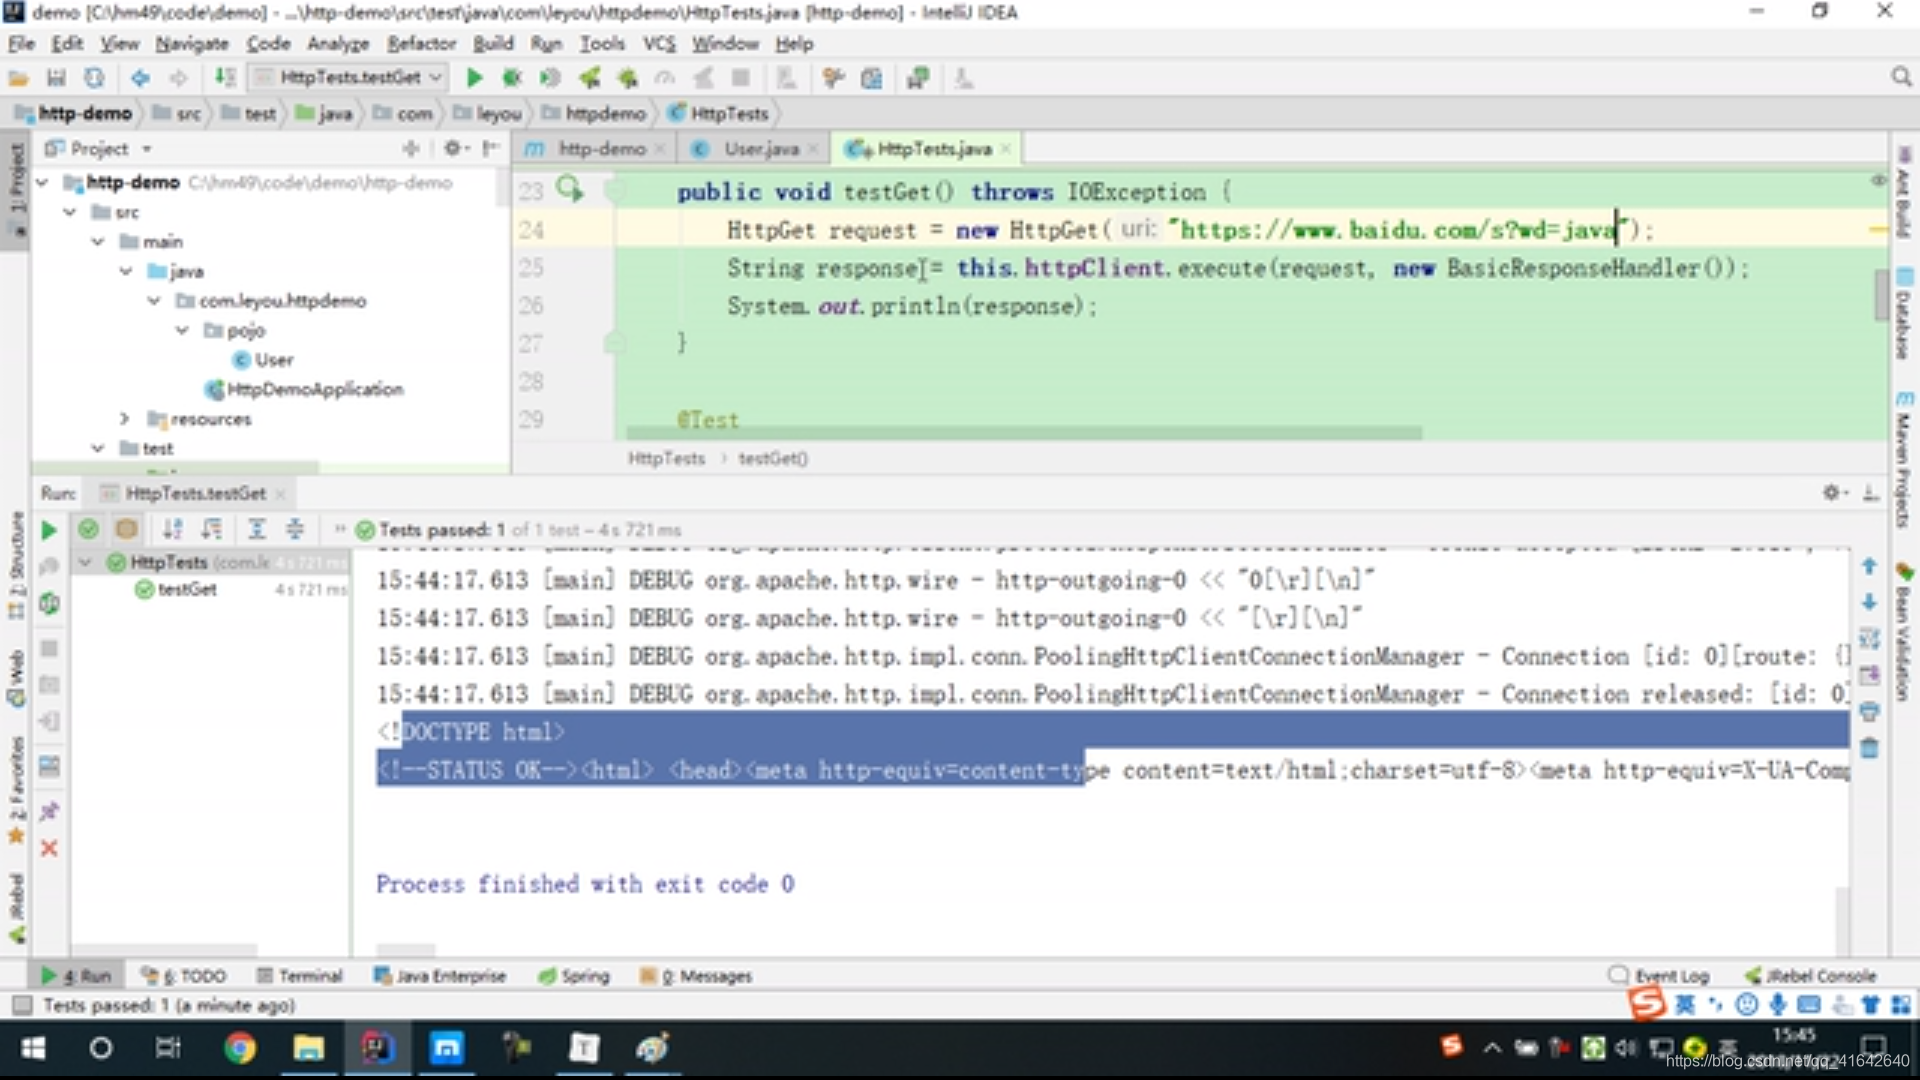The height and width of the screenshot is (1080, 1920).
Task: Click the run gutter icon at line 23
Action: point(570,188)
